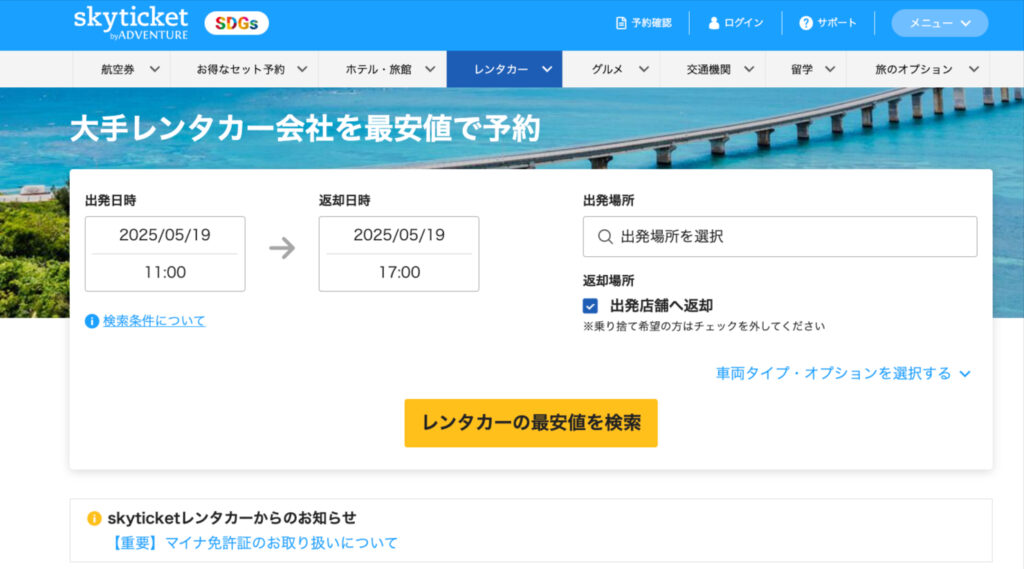1024x569 pixels.
Task: Open 【重要】マイナ免許証のお取り扱いについて link
Action: (x=253, y=543)
